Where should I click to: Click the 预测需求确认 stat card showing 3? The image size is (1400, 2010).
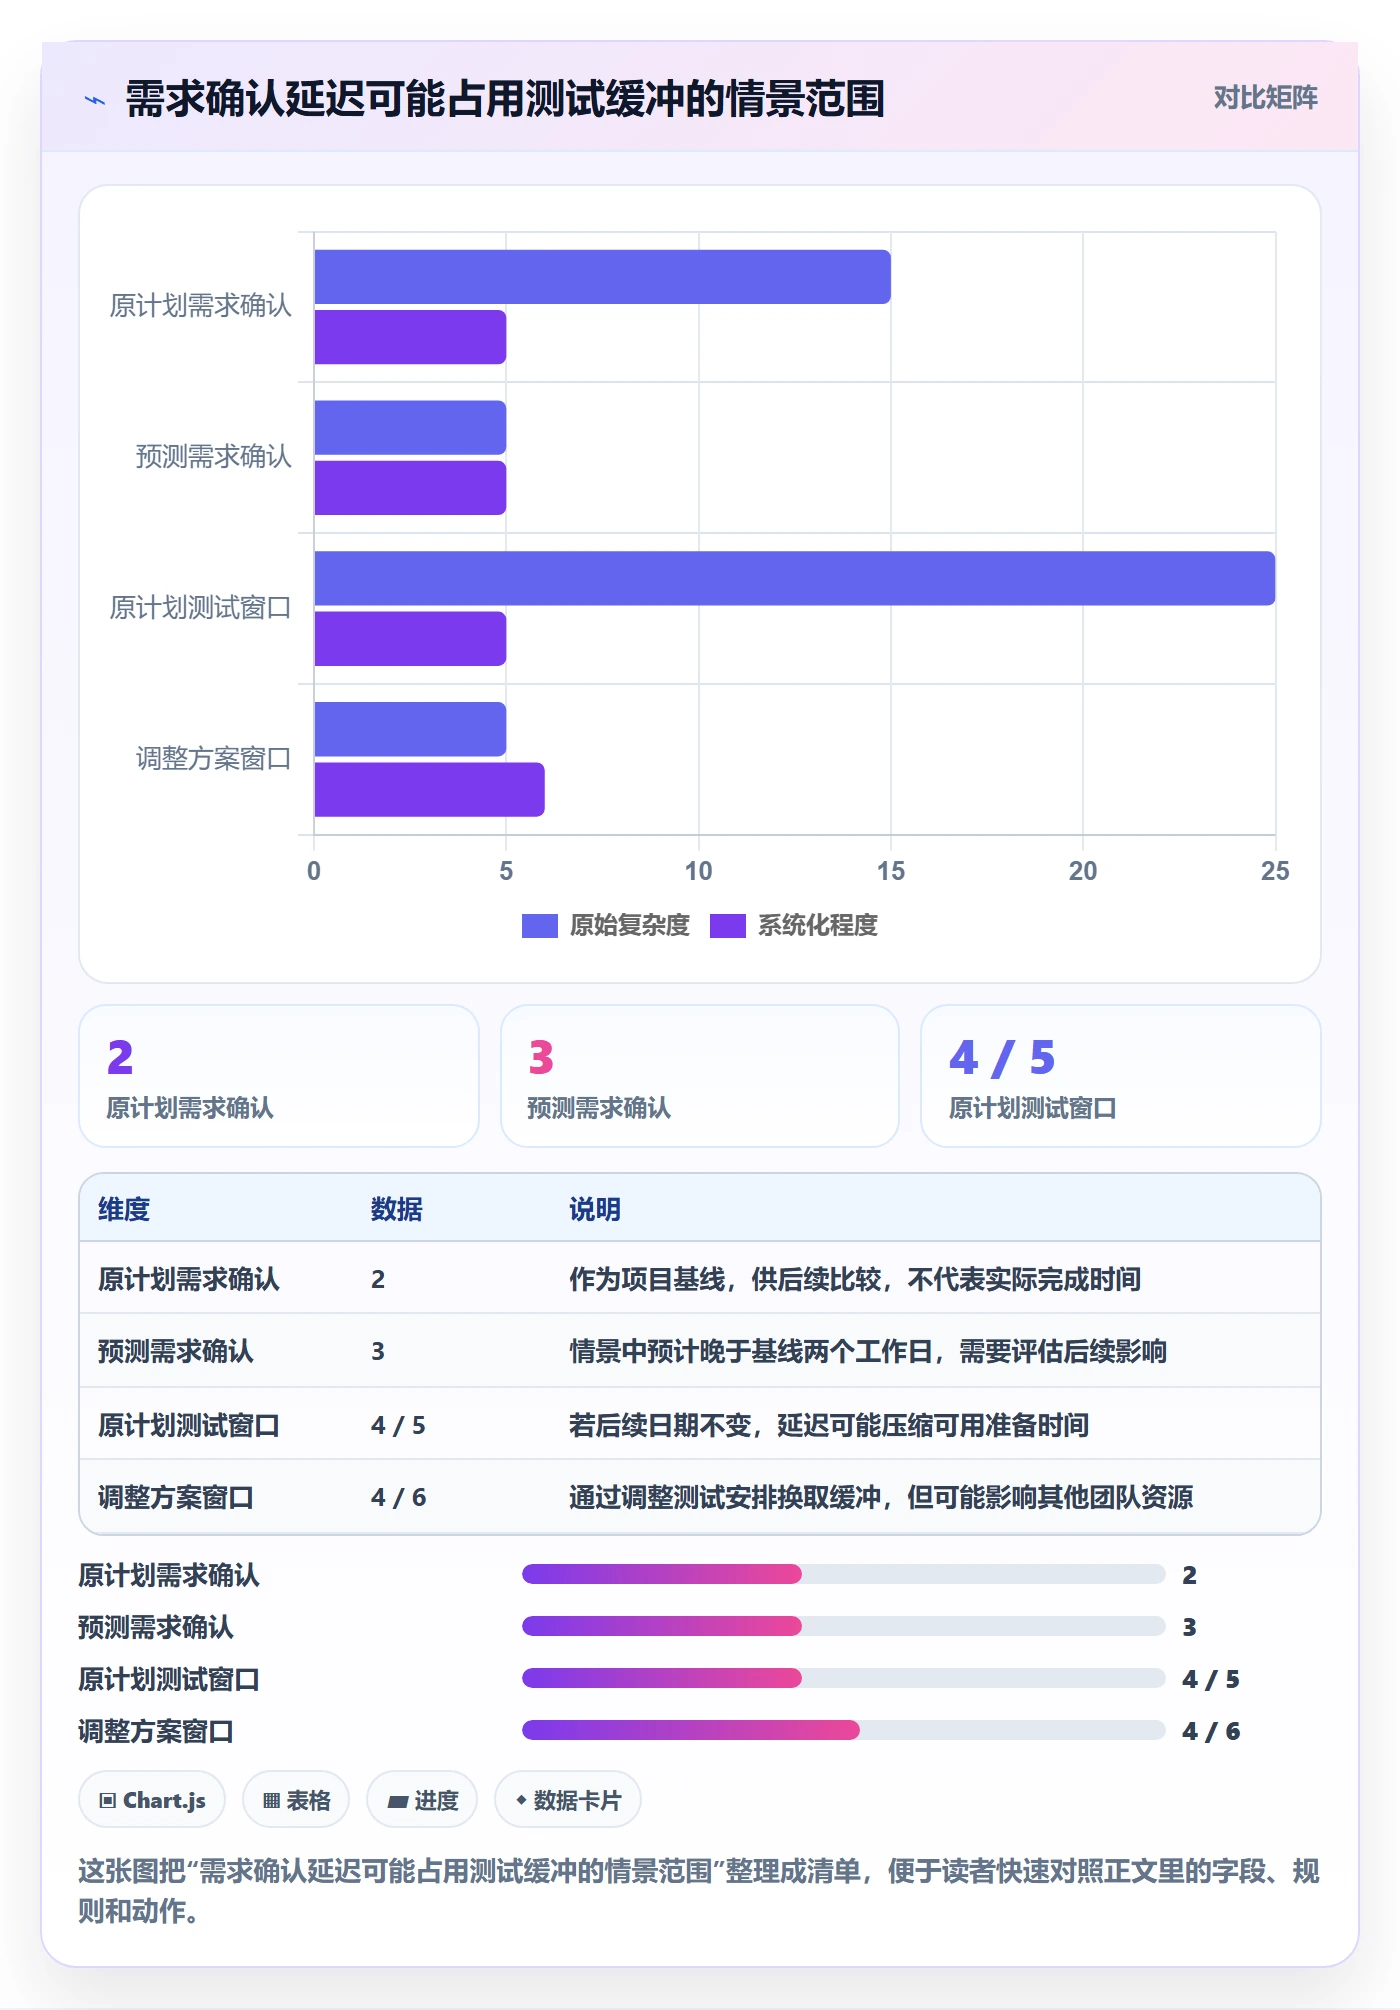coord(700,1076)
